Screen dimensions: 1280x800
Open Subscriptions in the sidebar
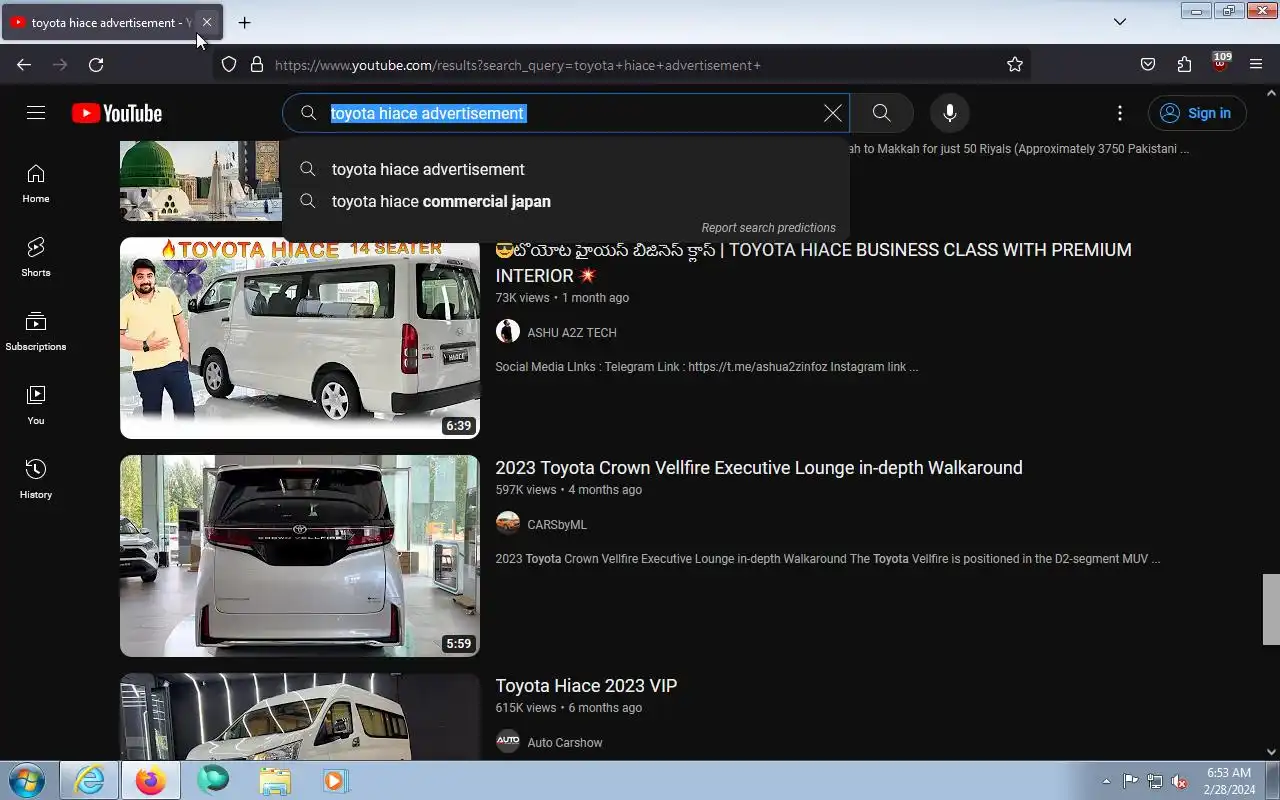36,332
